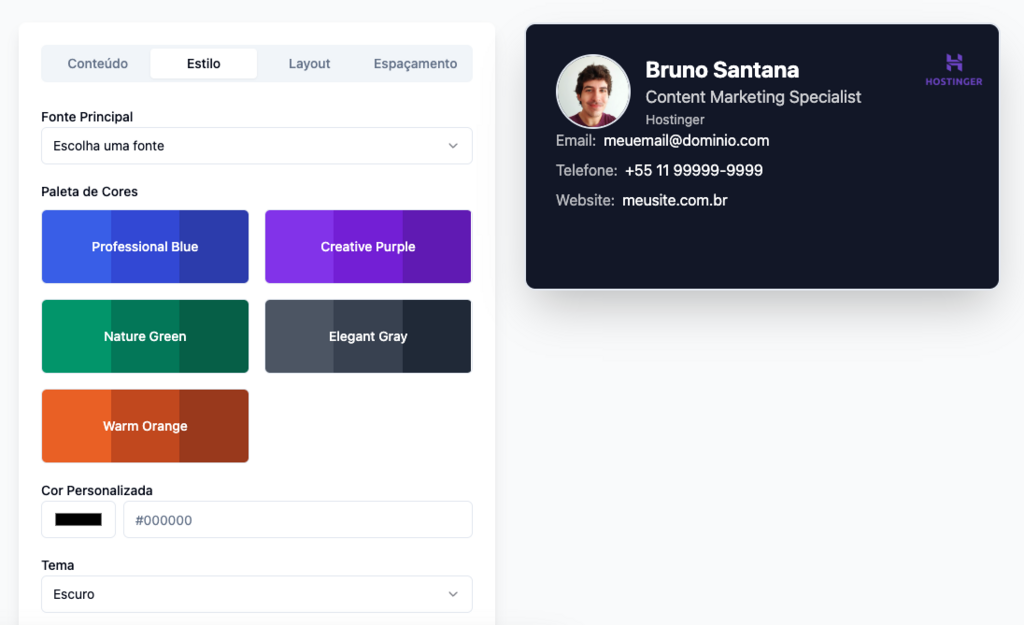The width and height of the screenshot is (1024, 625).
Task: Click the email link meuemail@dominio.com
Action: tap(686, 141)
